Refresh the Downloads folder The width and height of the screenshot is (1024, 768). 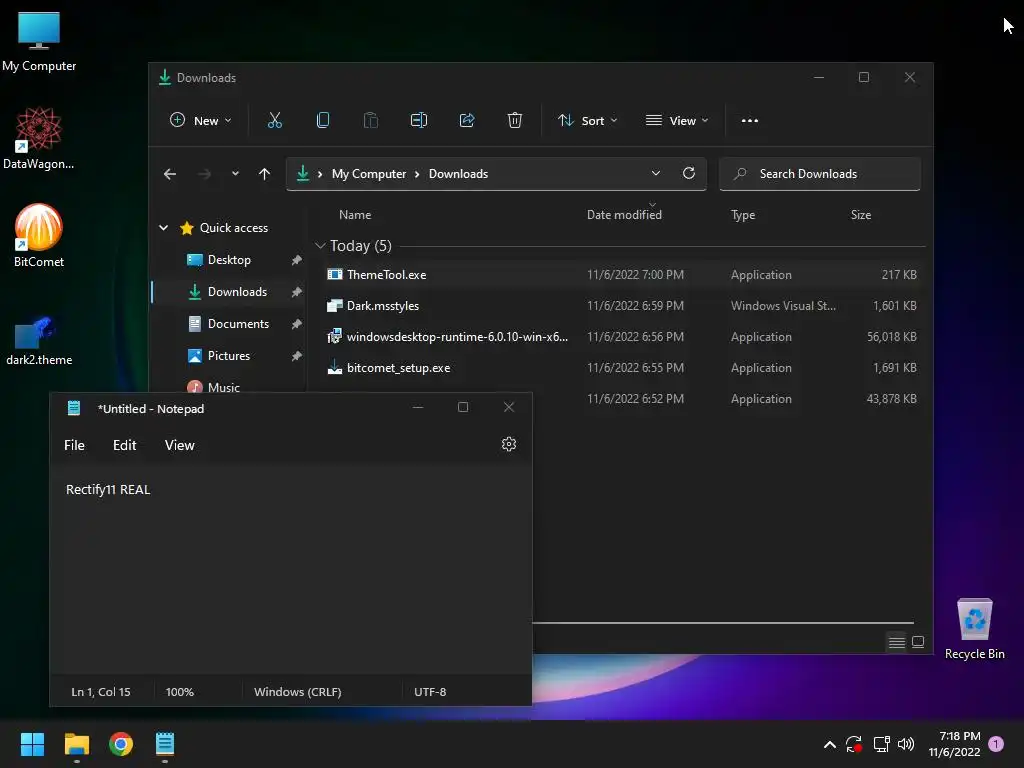[688, 173]
